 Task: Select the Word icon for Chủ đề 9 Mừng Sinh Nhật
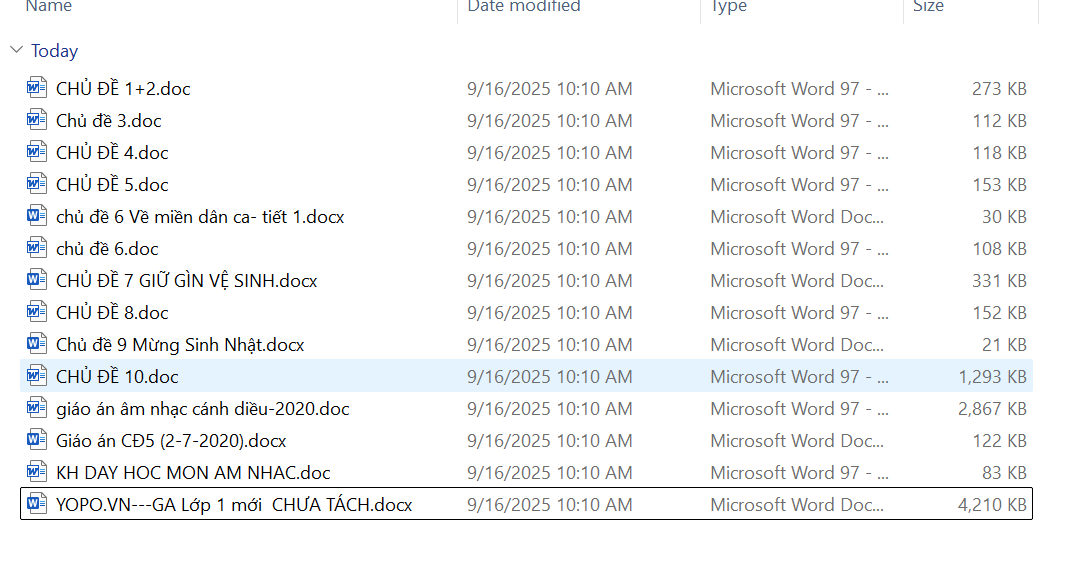coord(37,344)
